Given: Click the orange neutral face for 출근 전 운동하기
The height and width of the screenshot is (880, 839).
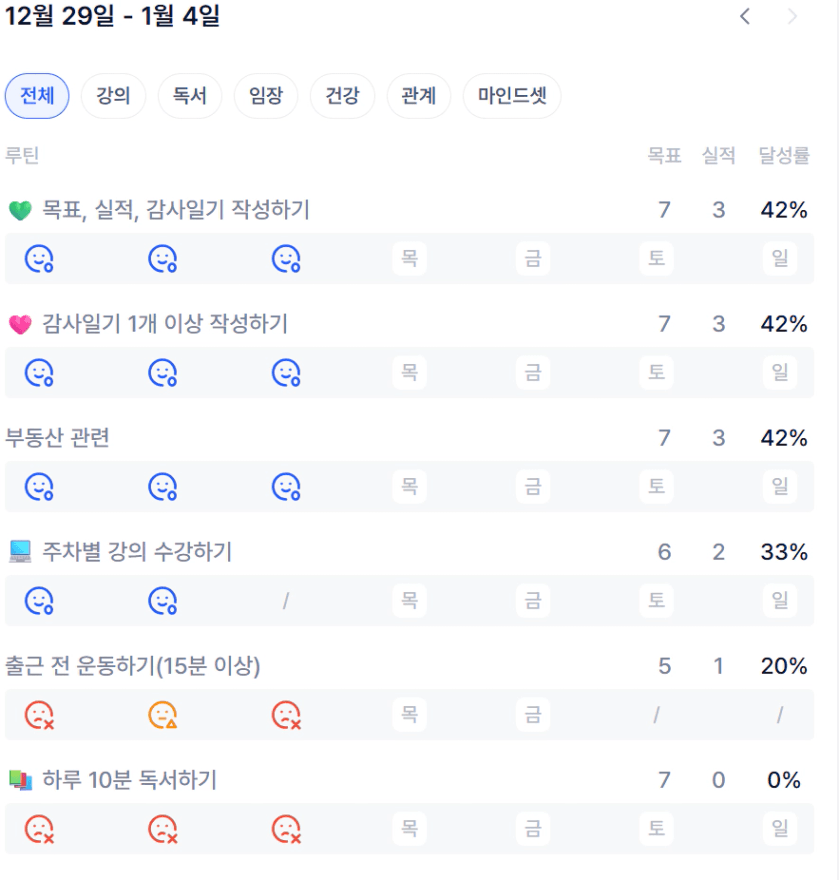Looking at the screenshot, I should point(163,715).
